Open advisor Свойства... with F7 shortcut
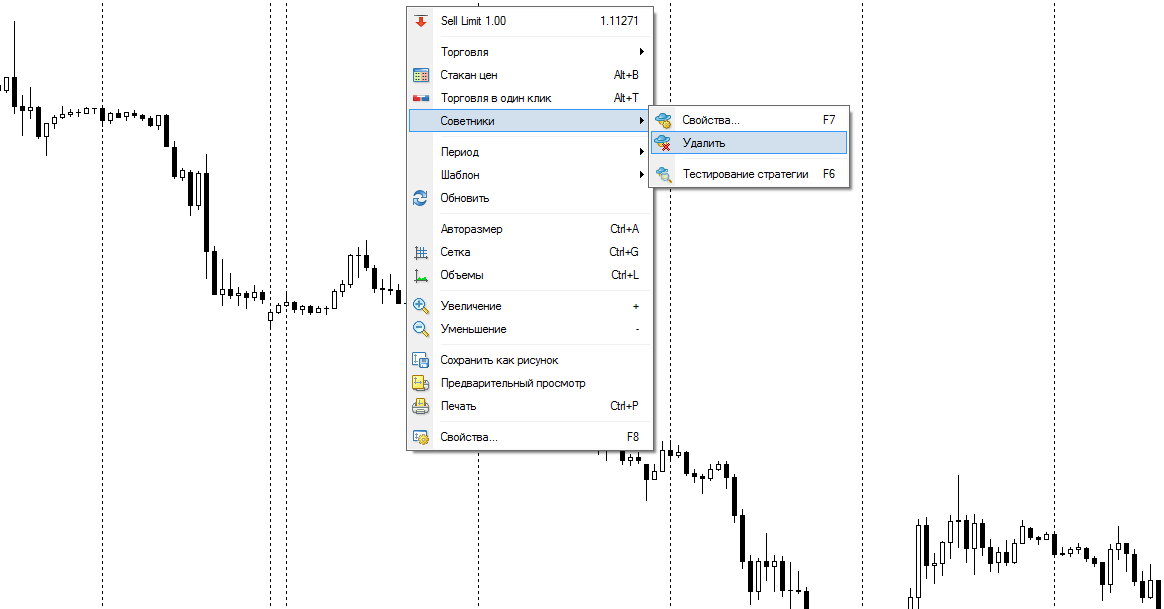Screen dimensions: 1164x609 (x=711, y=120)
